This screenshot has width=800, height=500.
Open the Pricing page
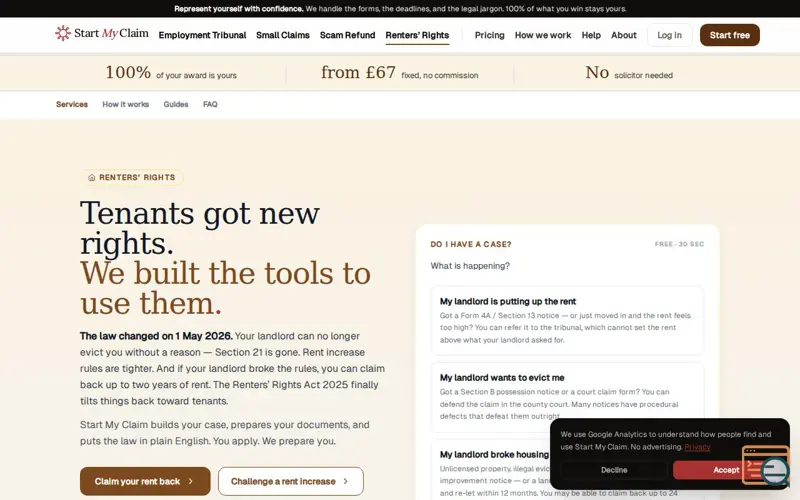click(489, 35)
